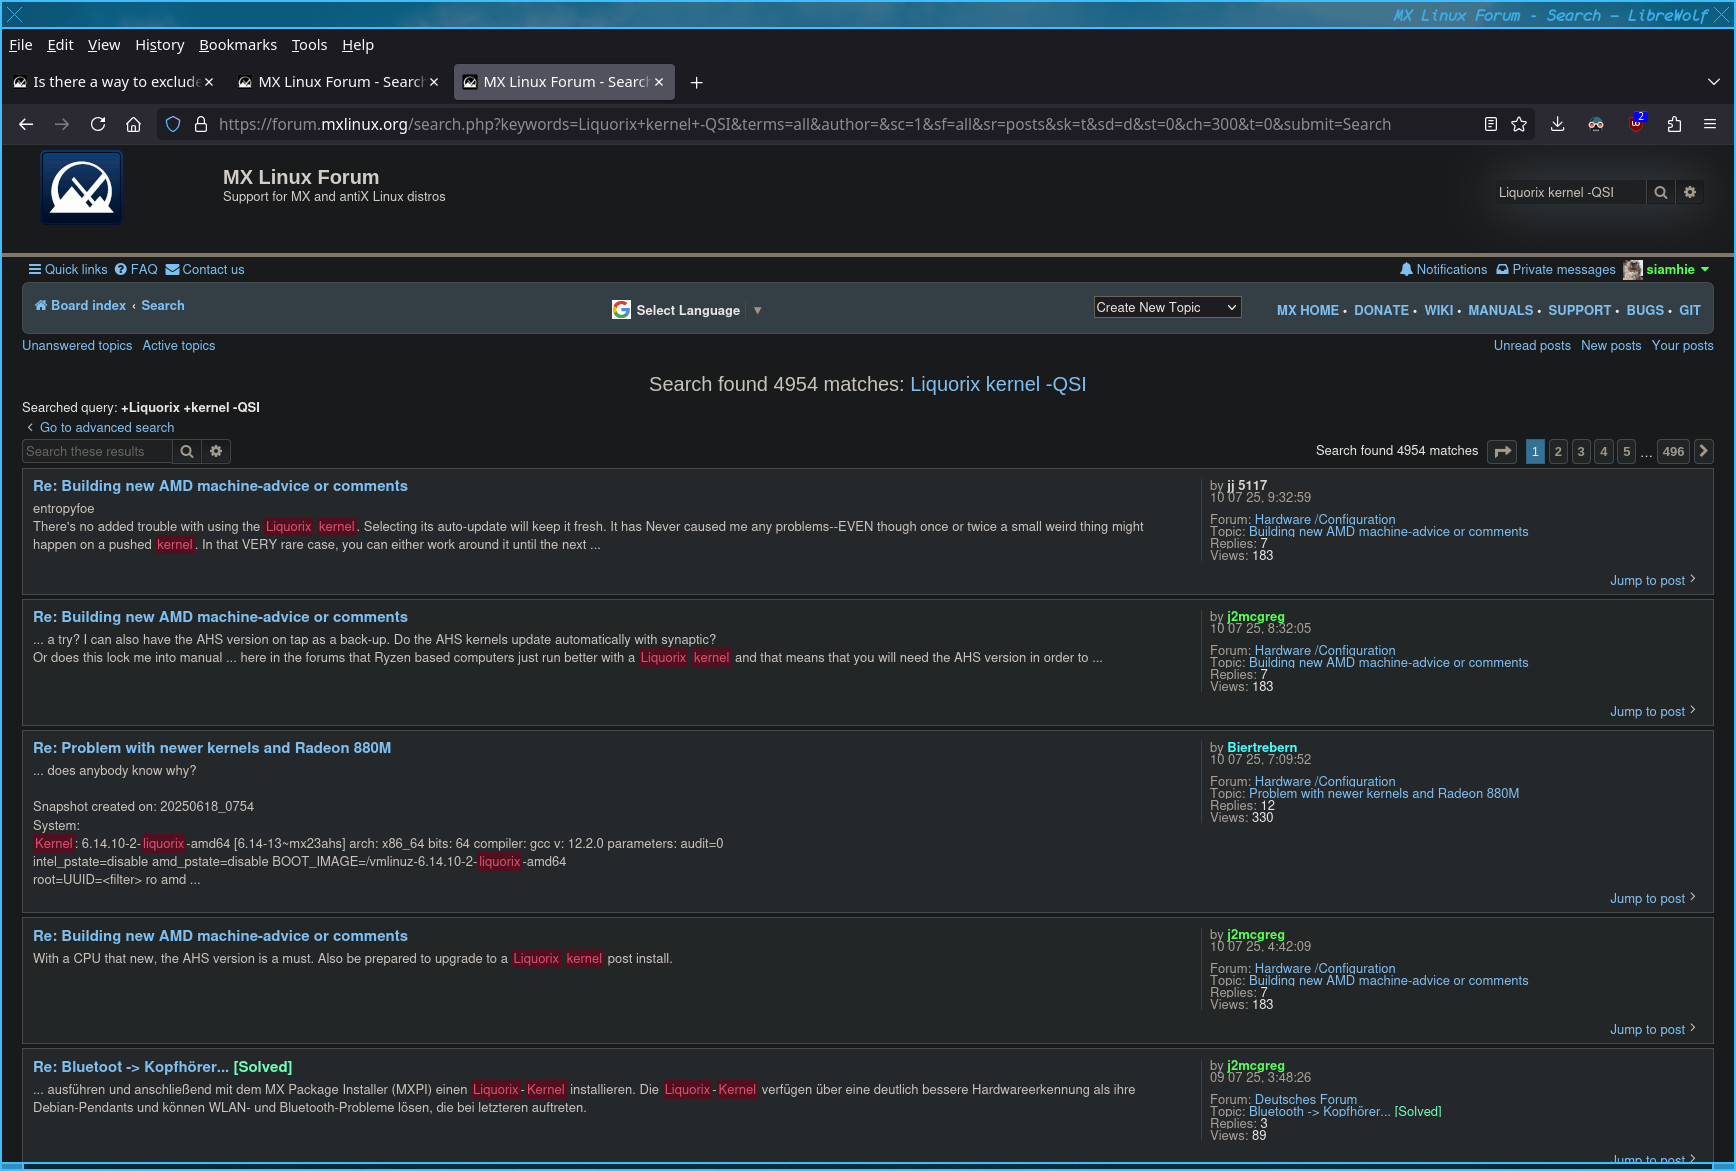Open the extensions puzzle icon
This screenshot has width=1736, height=1171.
(x=1674, y=124)
